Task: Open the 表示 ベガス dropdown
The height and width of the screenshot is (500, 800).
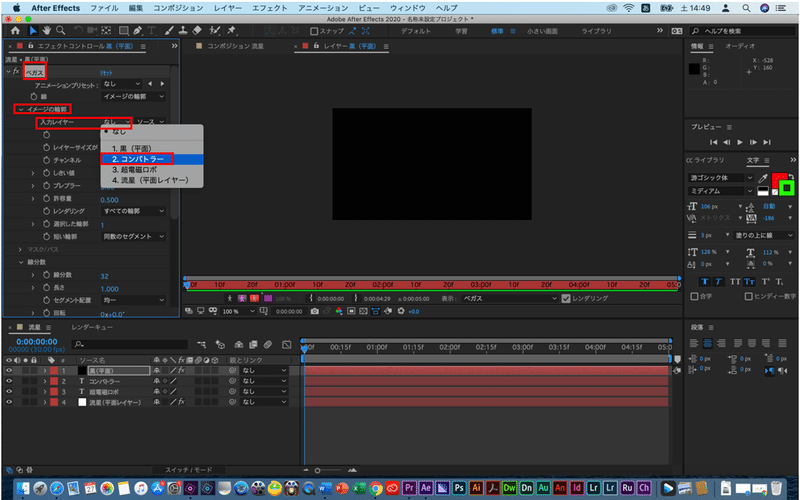Action: 509,298
